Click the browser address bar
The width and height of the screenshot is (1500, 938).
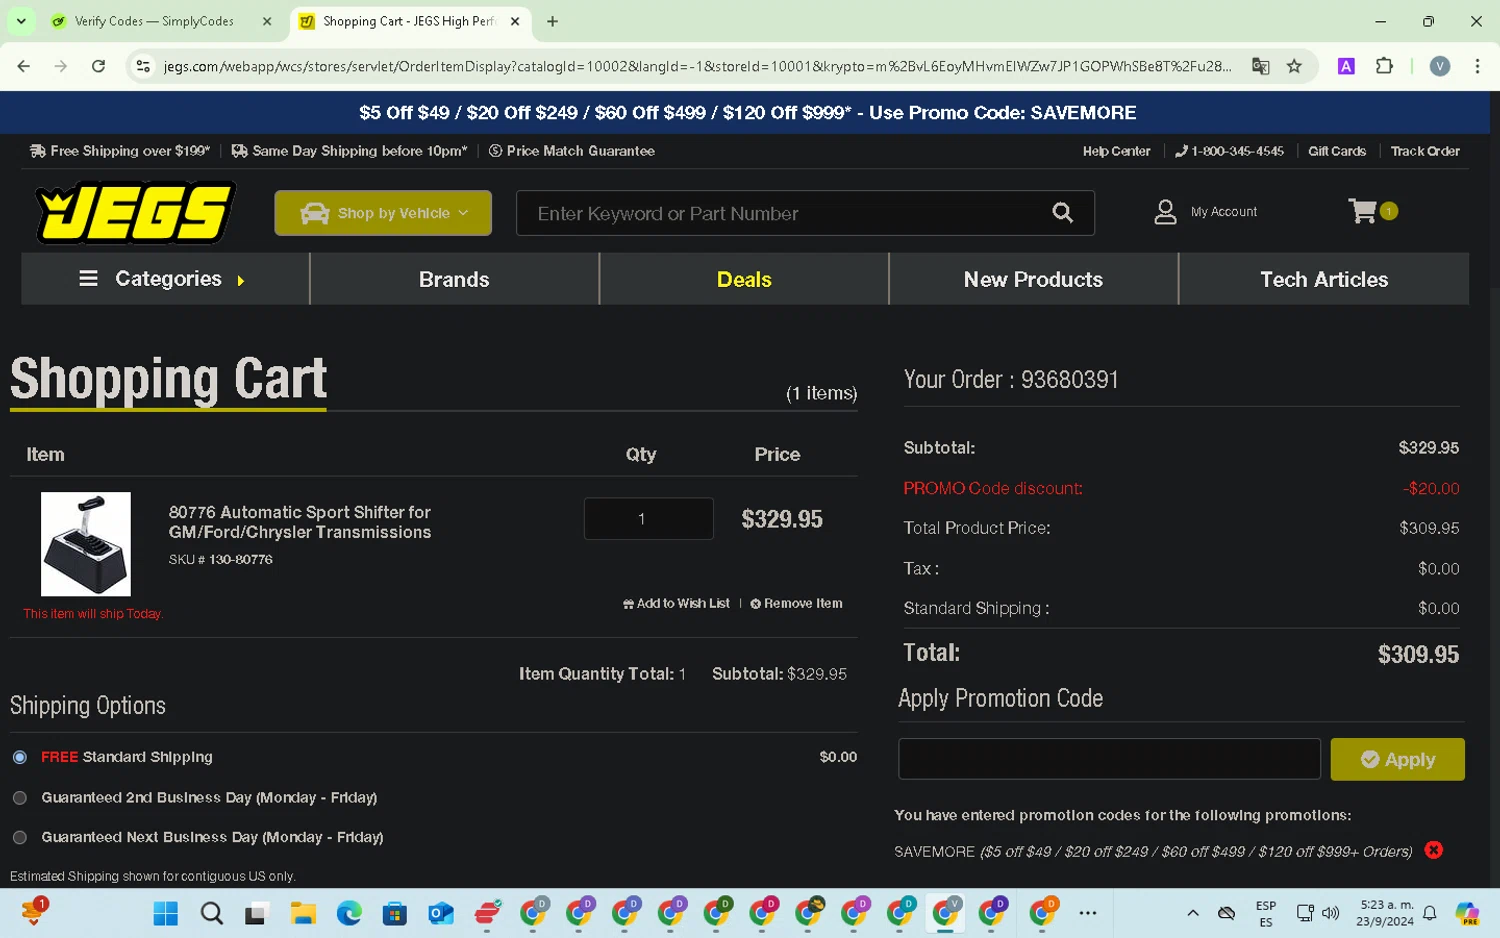[697, 66]
